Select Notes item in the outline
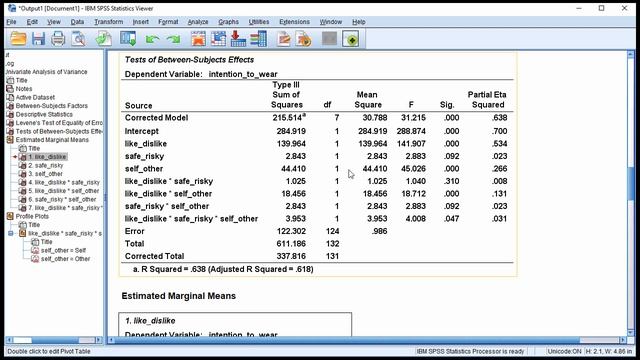Viewport: 640px width, 360px height. (x=24, y=89)
